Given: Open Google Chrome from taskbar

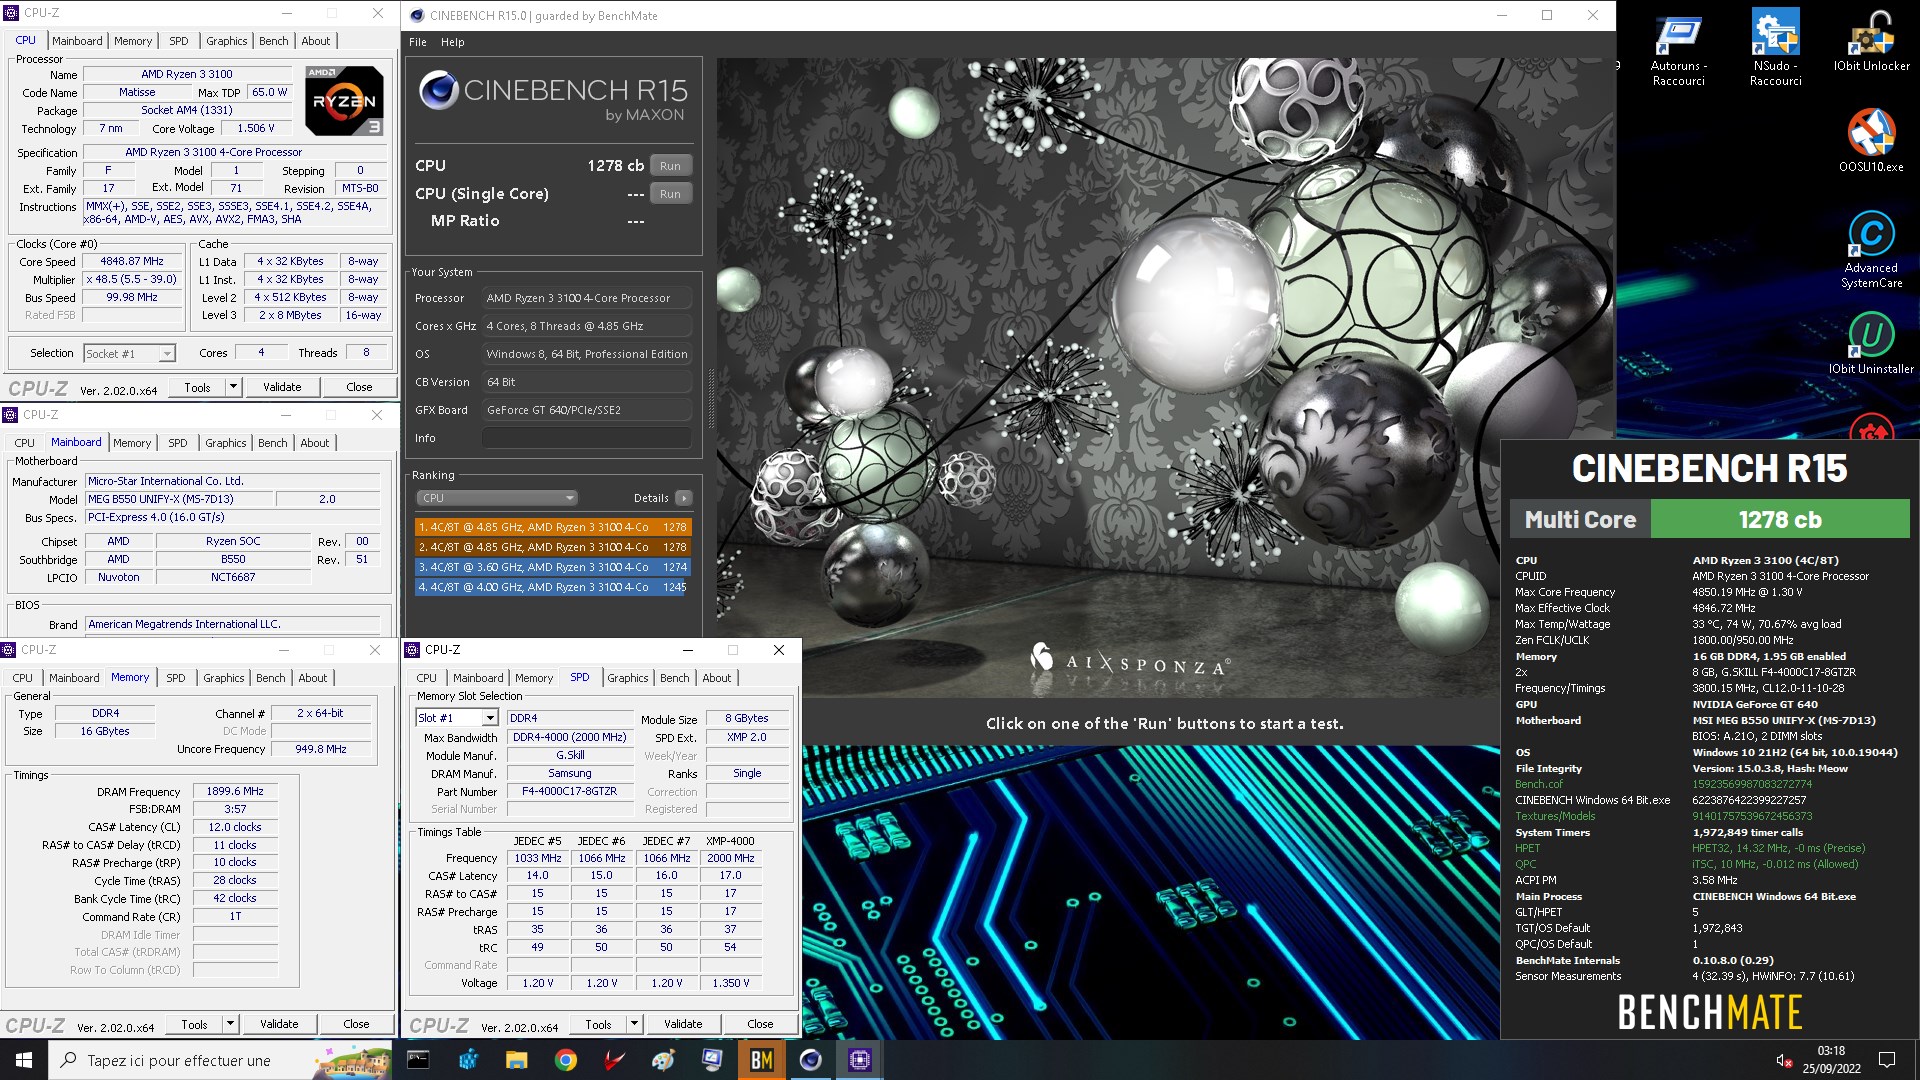Looking at the screenshot, I should (x=566, y=1060).
